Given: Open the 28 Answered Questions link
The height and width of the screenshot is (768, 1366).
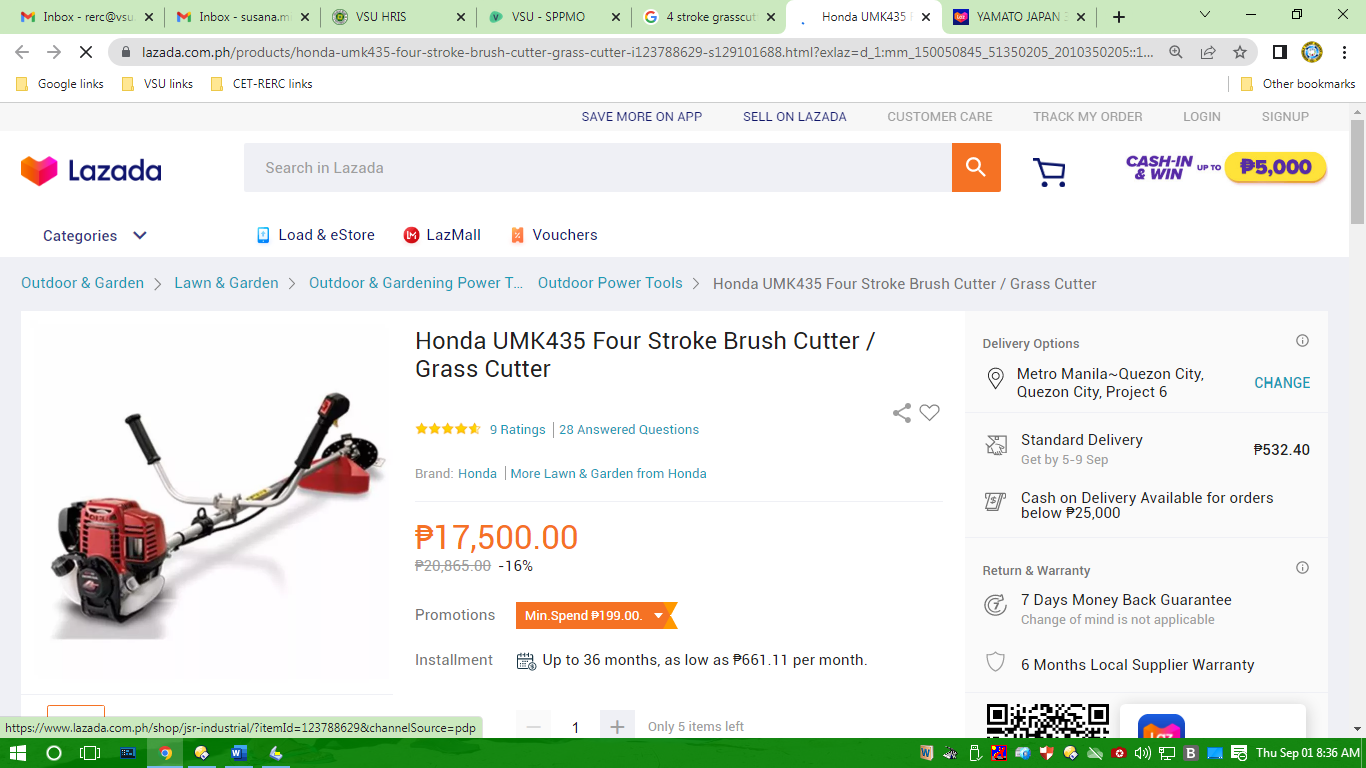Looking at the screenshot, I should coord(629,430).
